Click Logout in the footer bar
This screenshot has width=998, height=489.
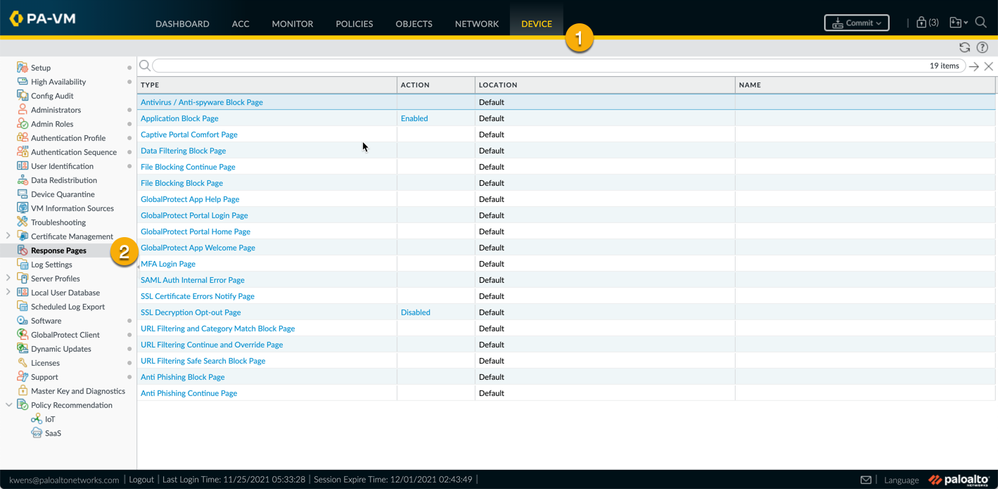point(141,480)
